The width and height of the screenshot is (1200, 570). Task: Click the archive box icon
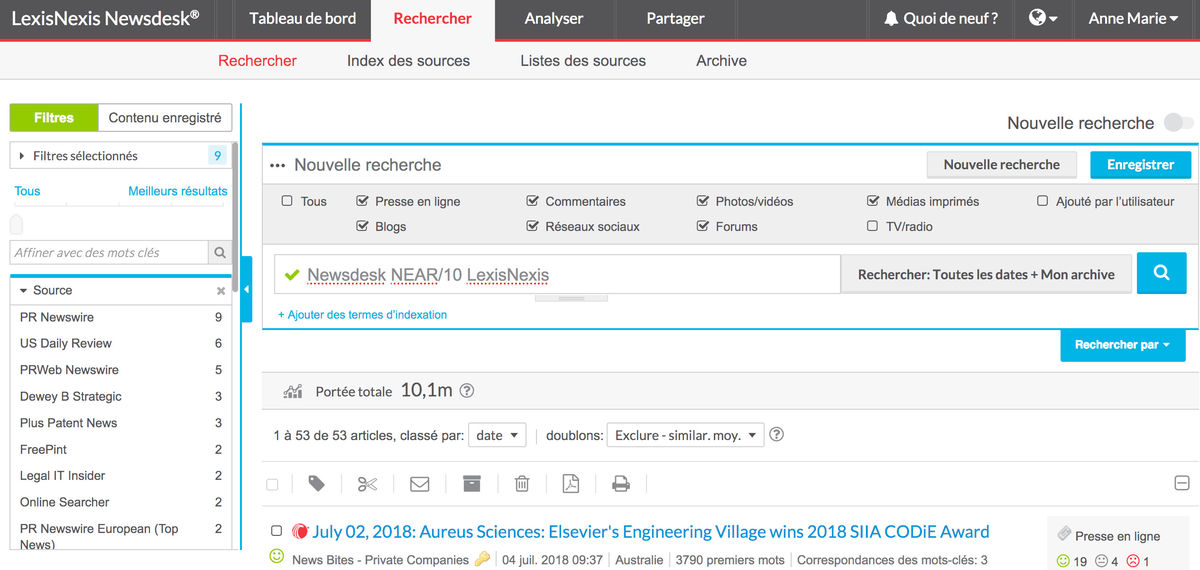pos(471,484)
